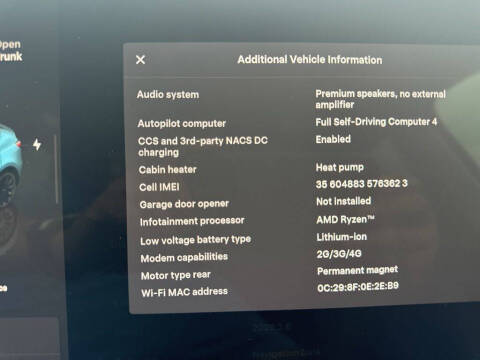Select the Permanent magnet value
The width and height of the screenshot is (480, 360).
tap(358, 270)
